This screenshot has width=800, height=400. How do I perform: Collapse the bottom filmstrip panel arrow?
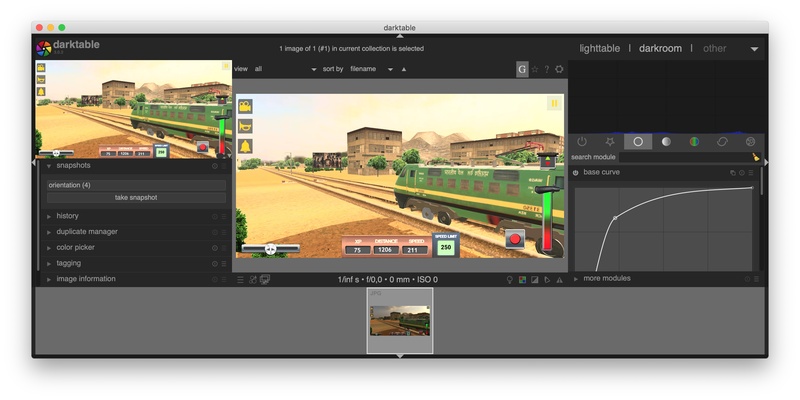pyautogui.click(x=400, y=356)
